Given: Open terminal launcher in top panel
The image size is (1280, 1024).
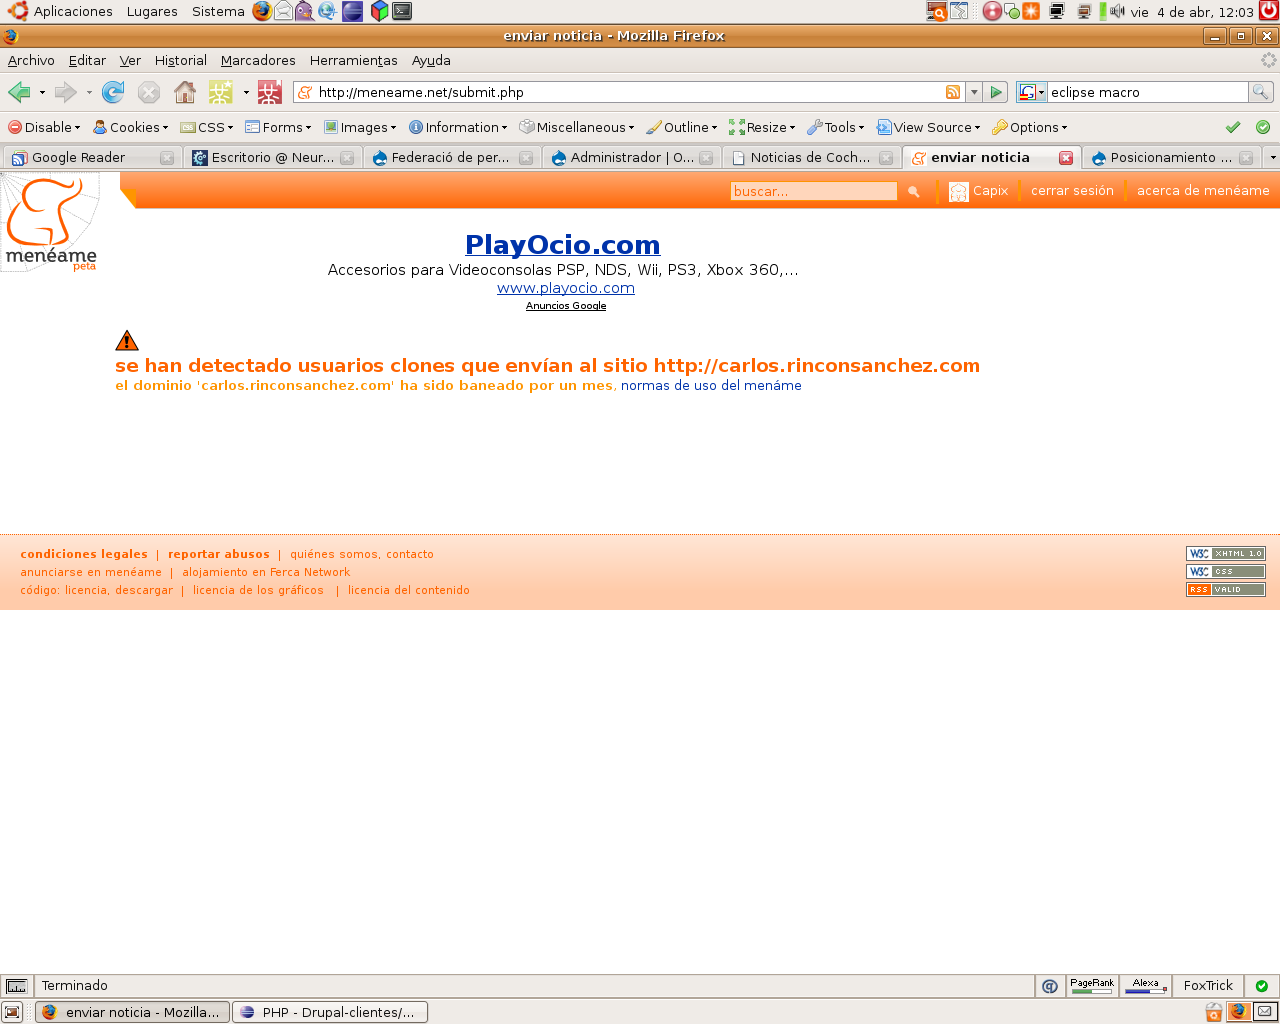Looking at the screenshot, I should pyautogui.click(x=402, y=11).
